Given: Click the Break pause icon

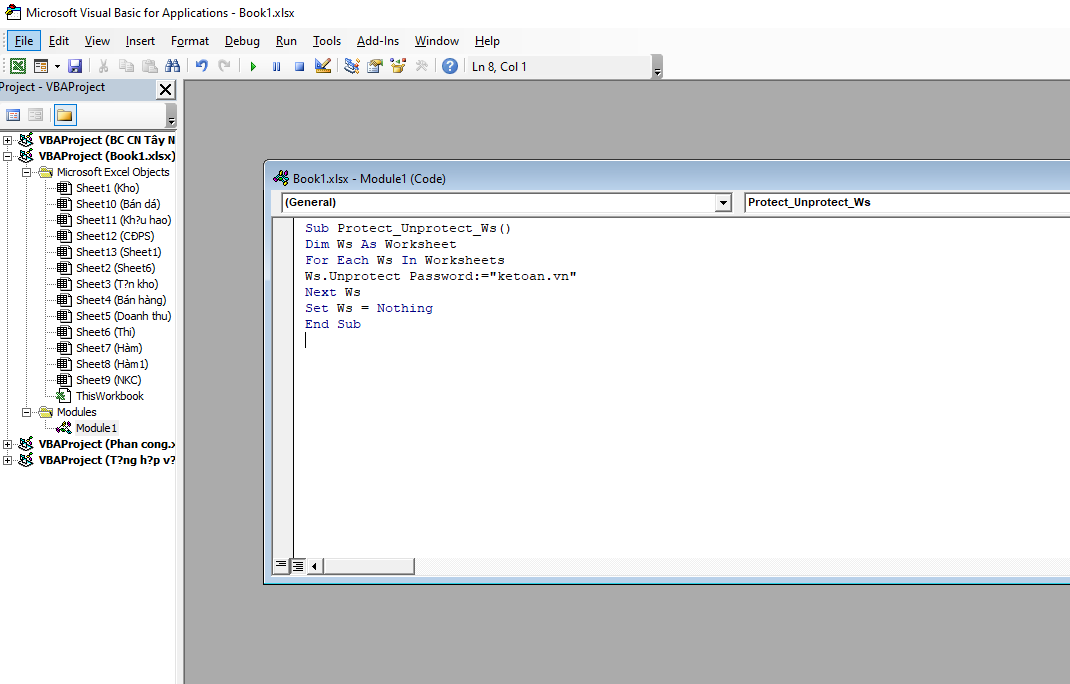Looking at the screenshot, I should point(276,67).
